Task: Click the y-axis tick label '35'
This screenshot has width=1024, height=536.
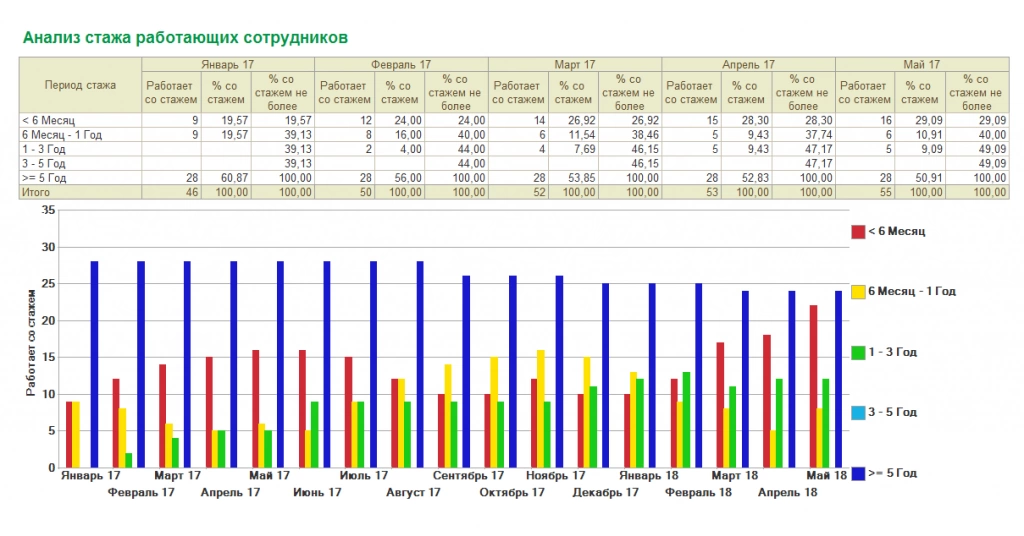Action: (x=48, y=210)
